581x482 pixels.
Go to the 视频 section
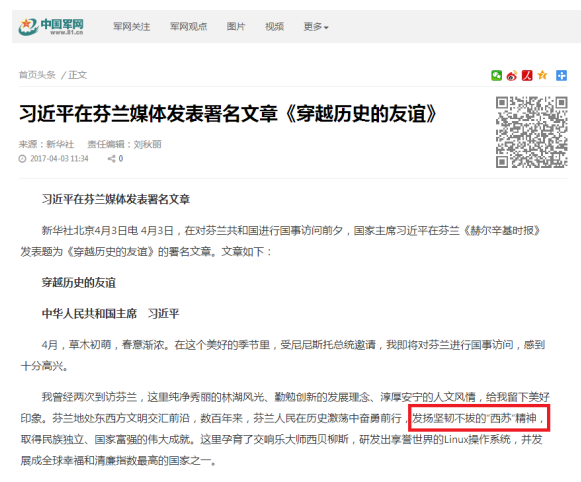pyautogui.click(x=275, y=27)
